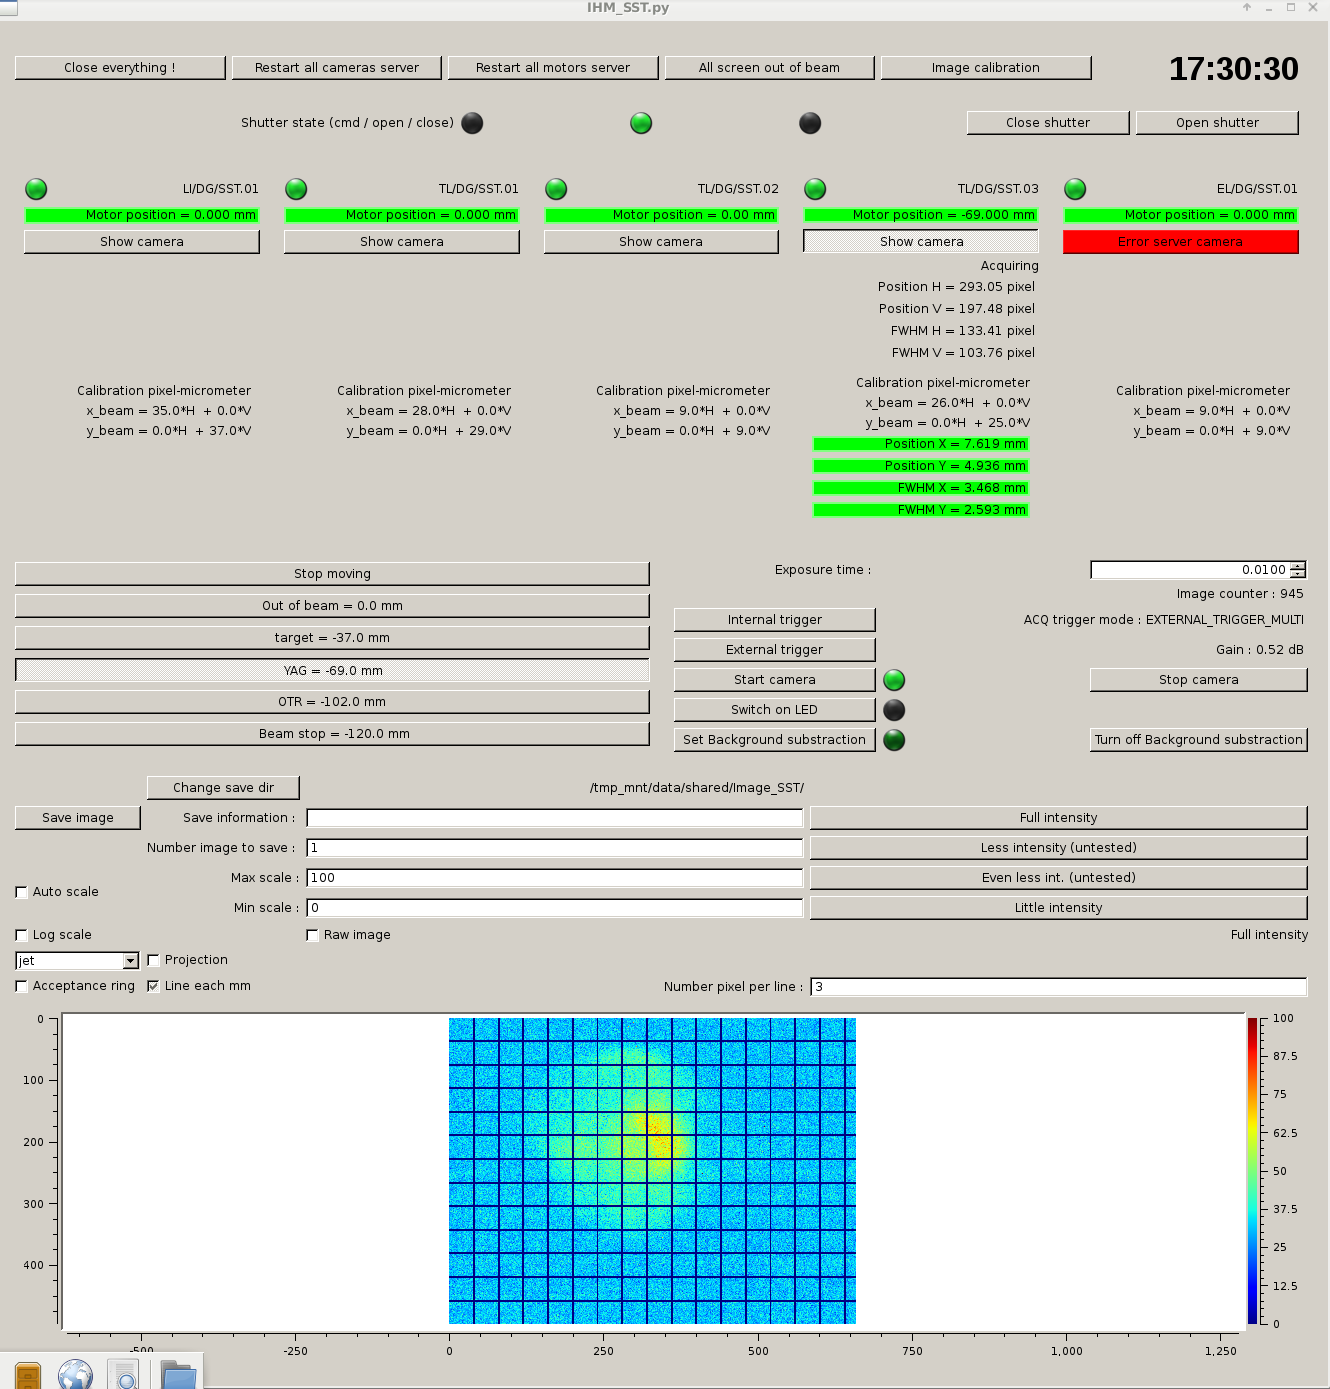Uncheck the Line each mm option

pos(153,986)
